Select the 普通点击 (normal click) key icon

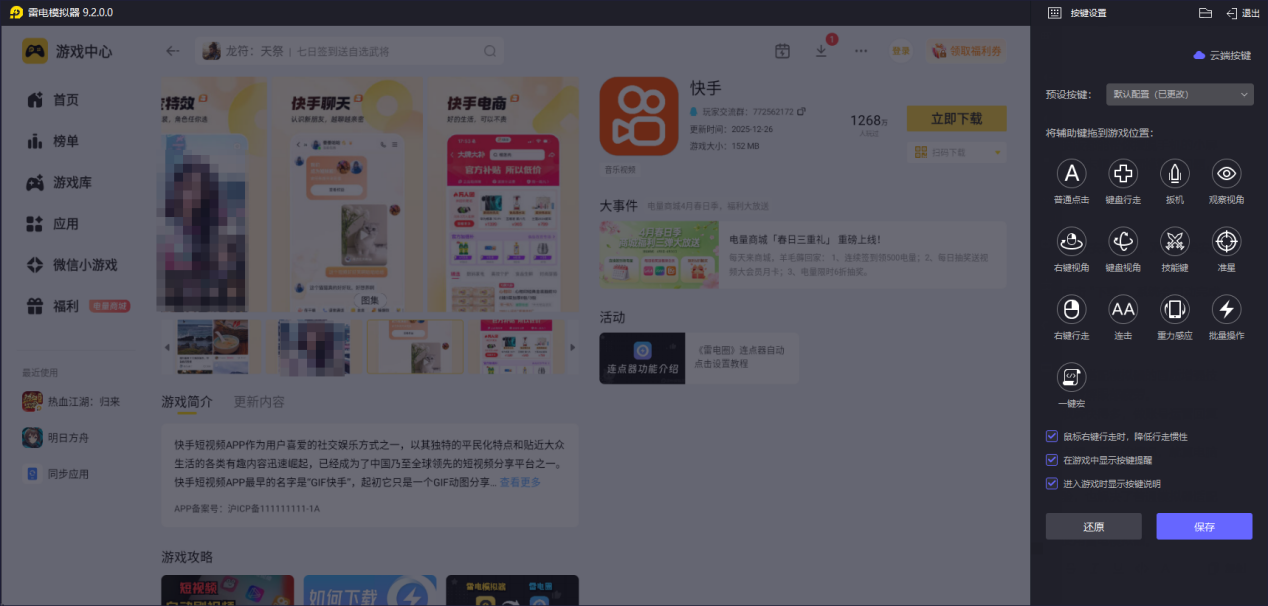pyautogui.click(x=1071, y=174)
